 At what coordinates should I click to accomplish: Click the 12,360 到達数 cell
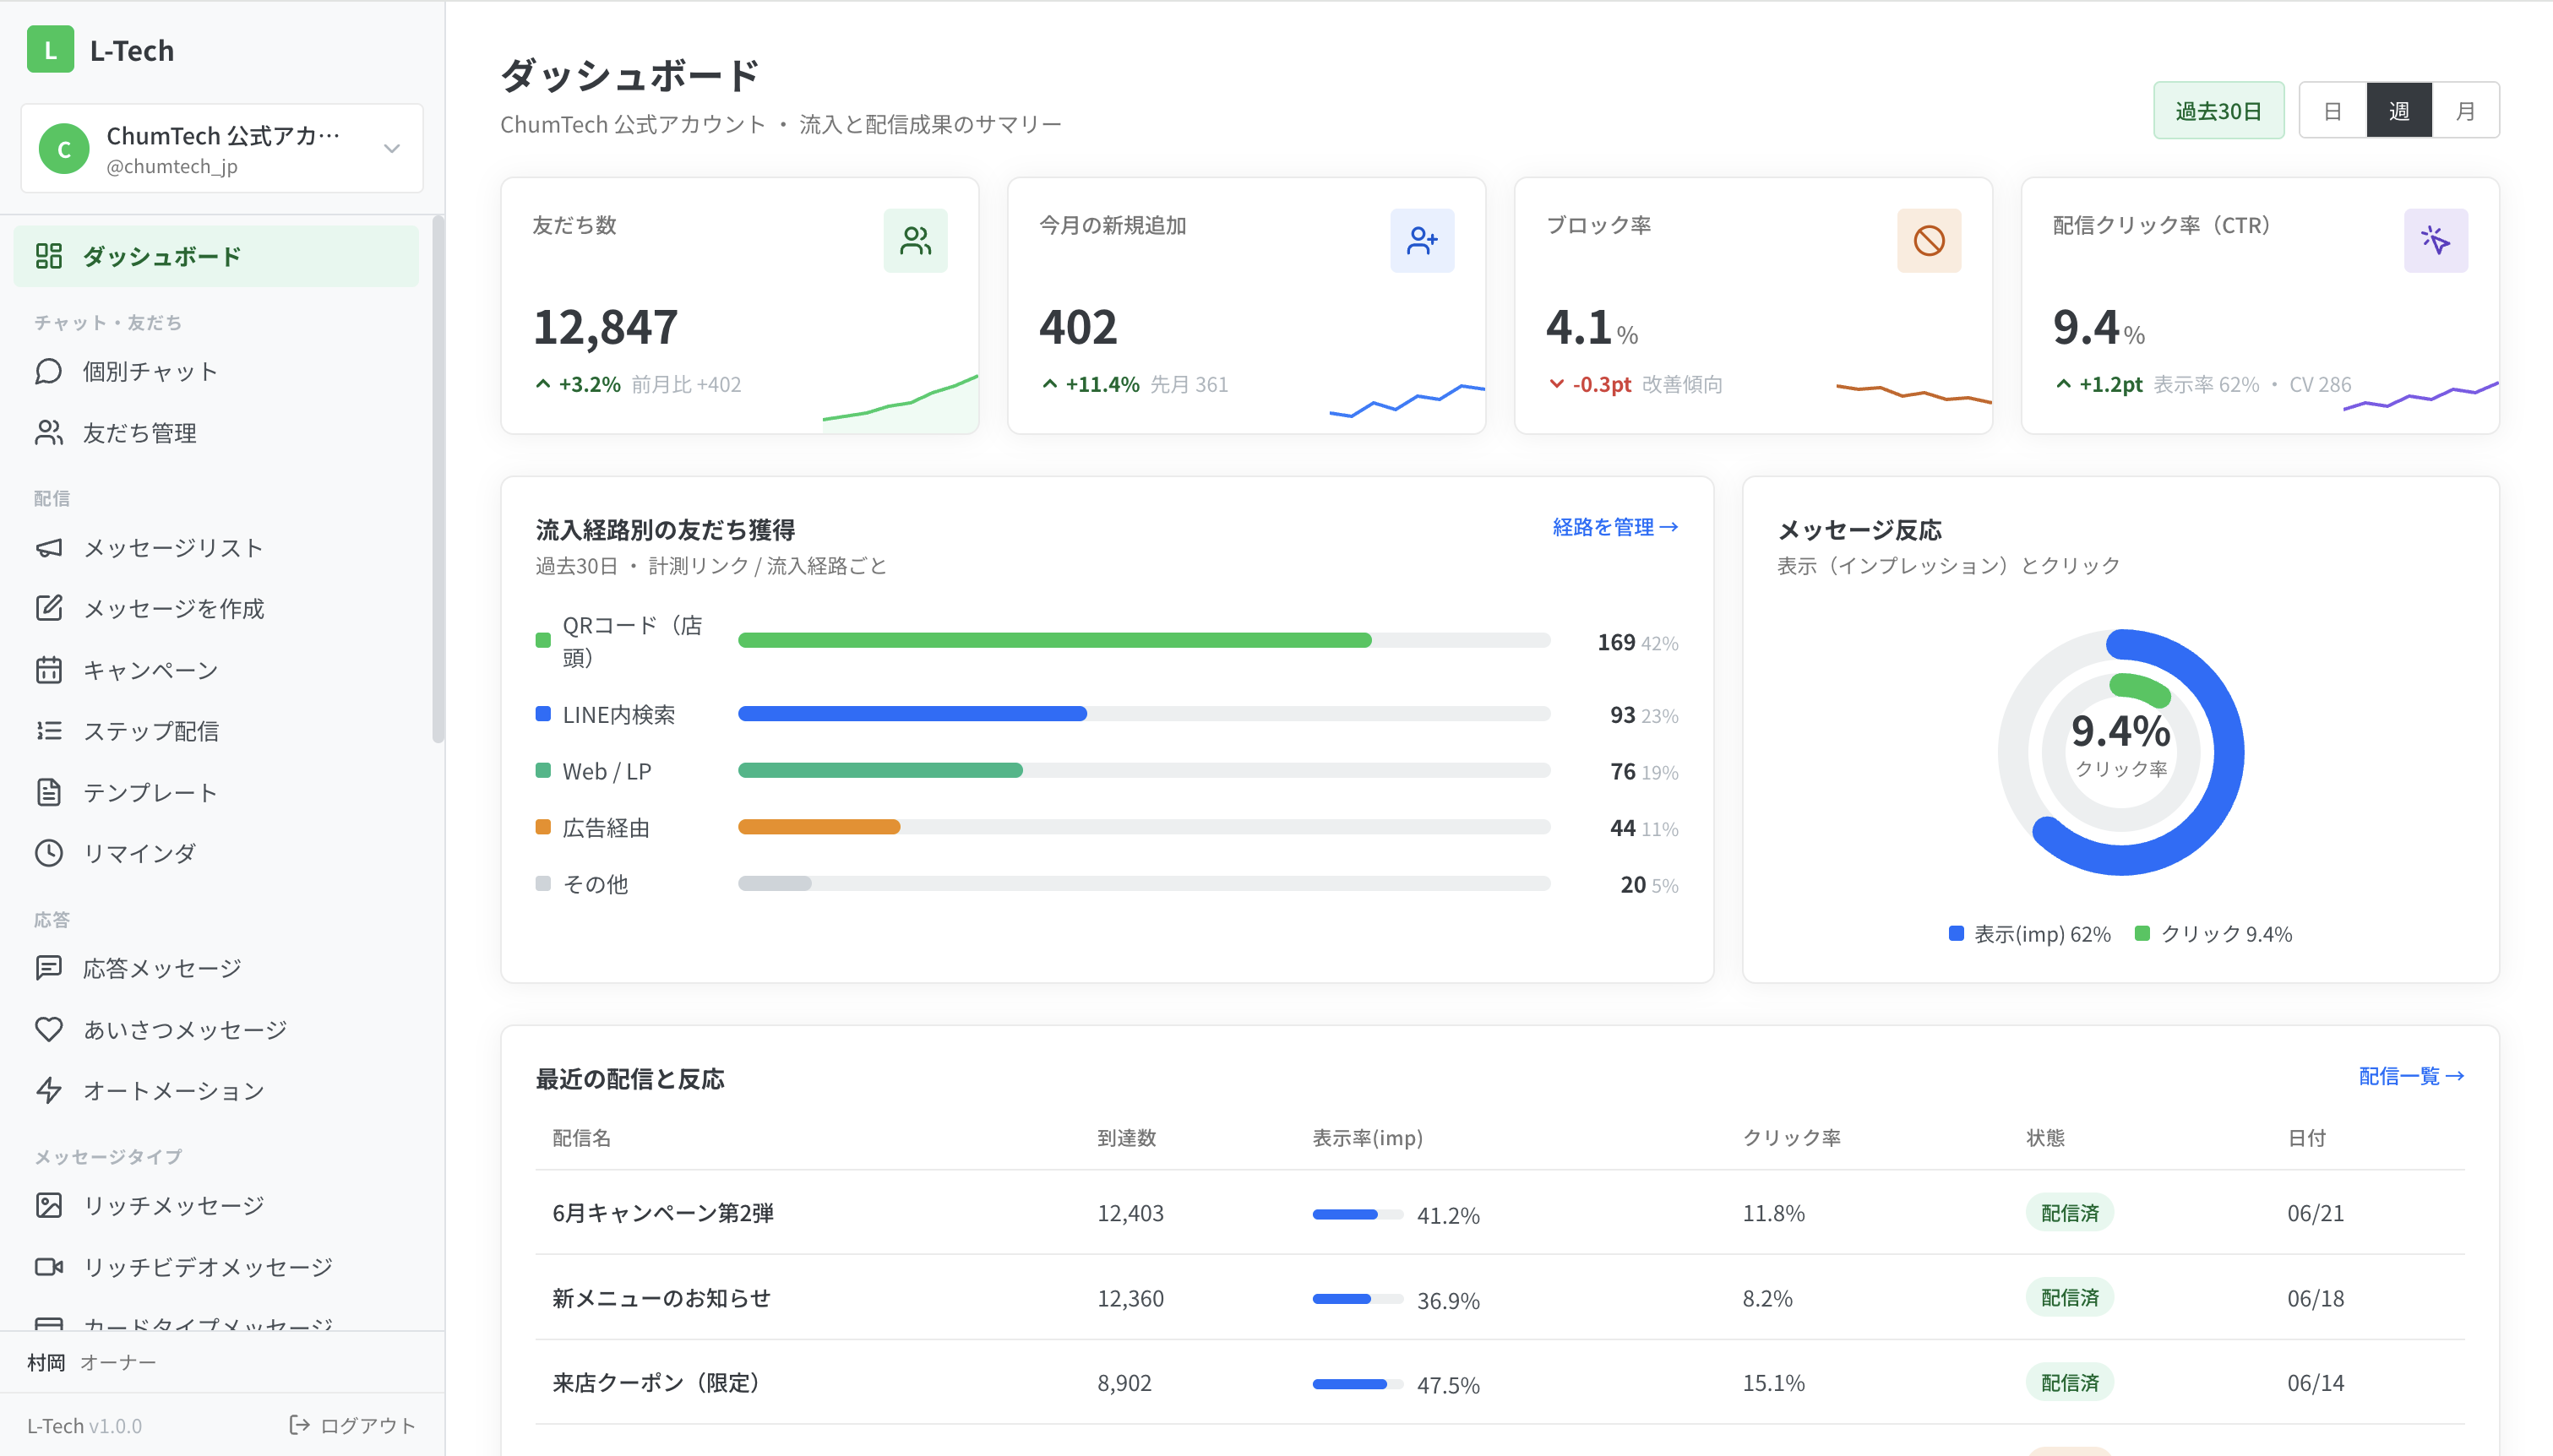click(1130, 1298)
